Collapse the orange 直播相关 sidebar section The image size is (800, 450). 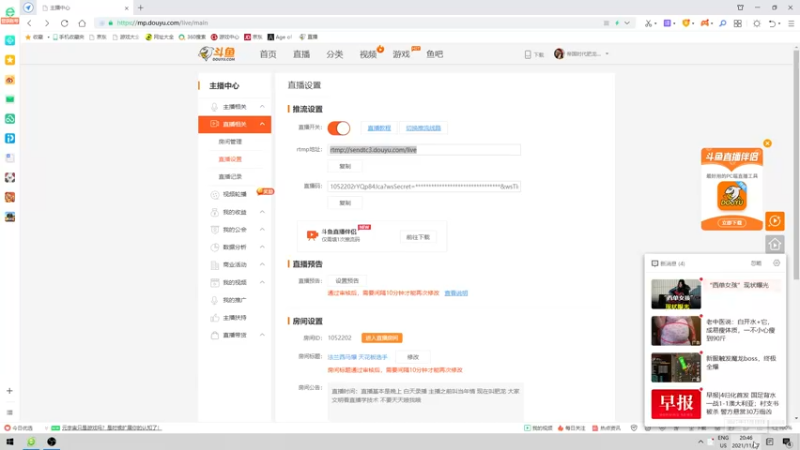click(262, 124)
